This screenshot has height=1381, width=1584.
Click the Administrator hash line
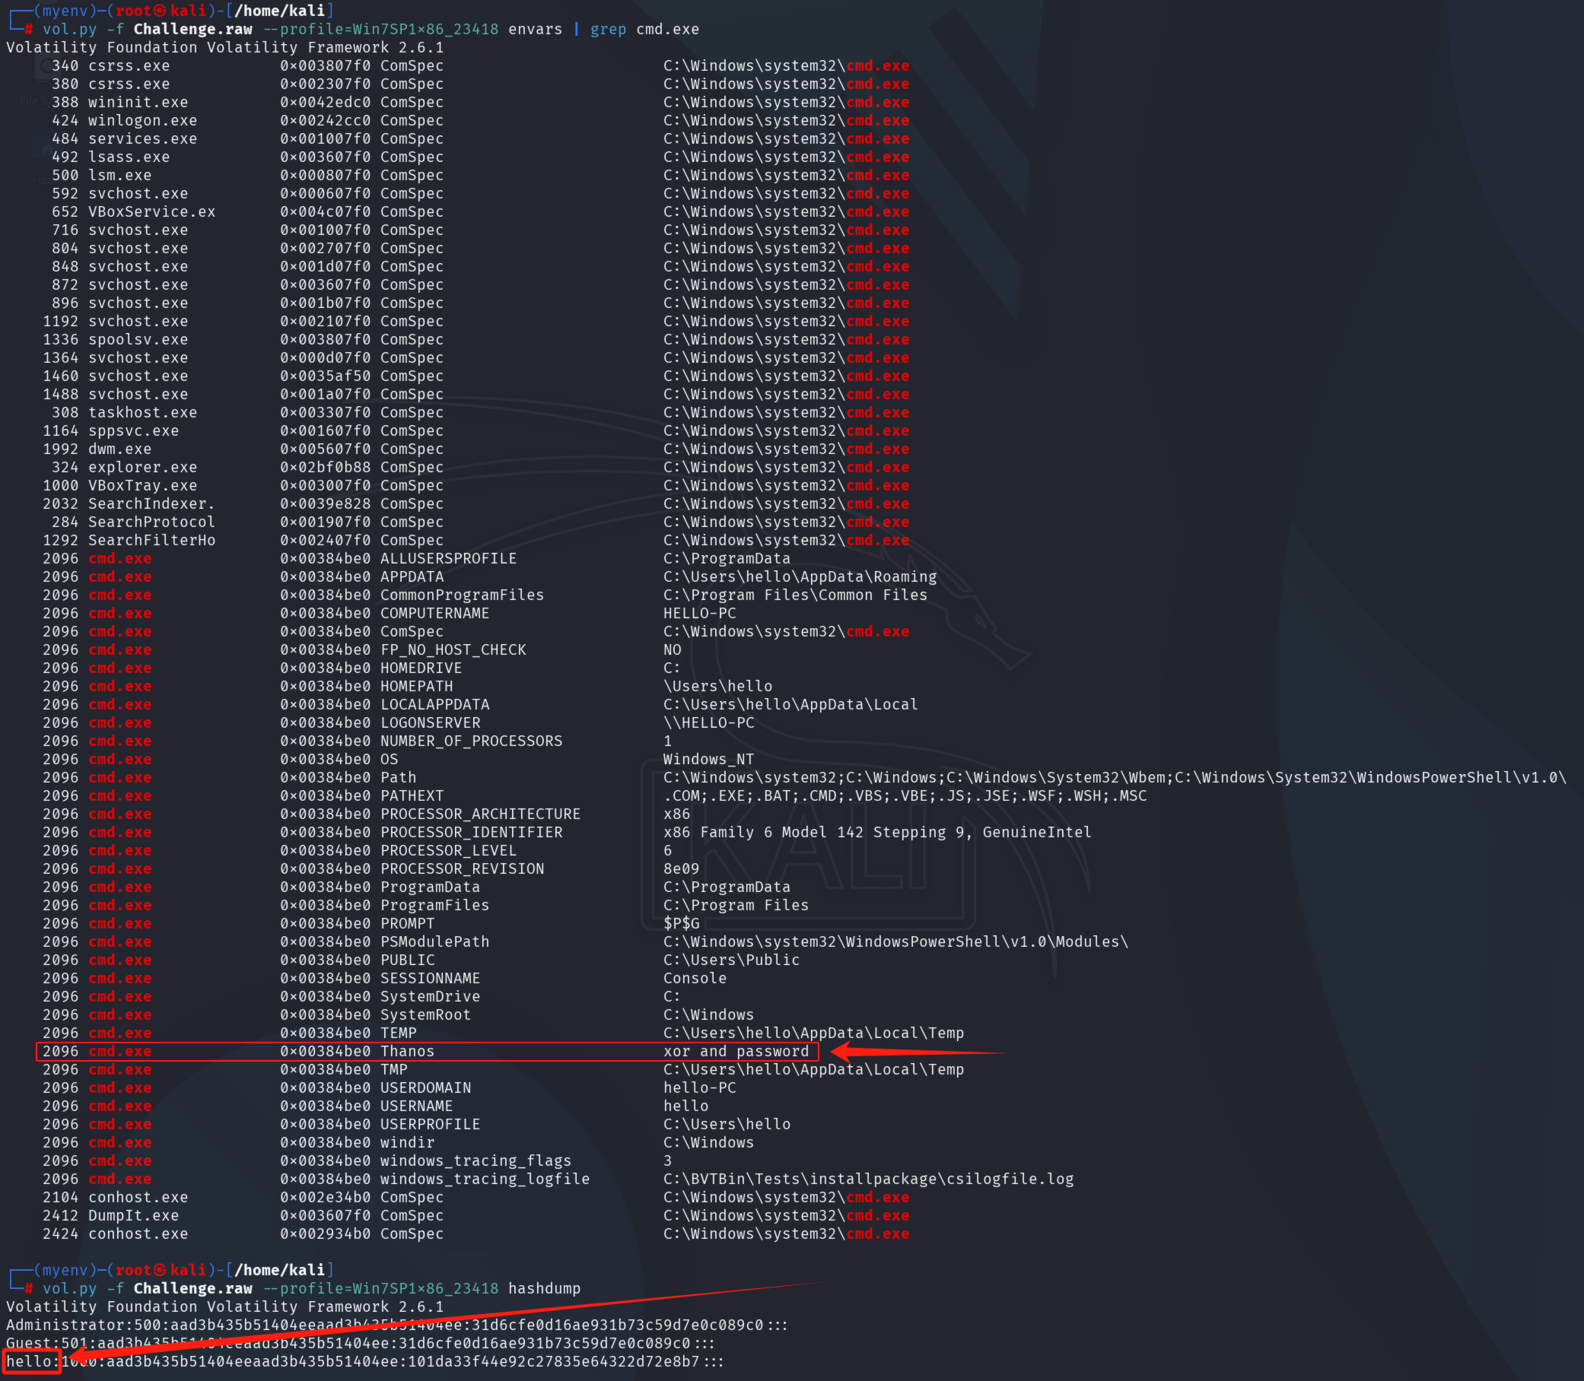click(396, 1325)
